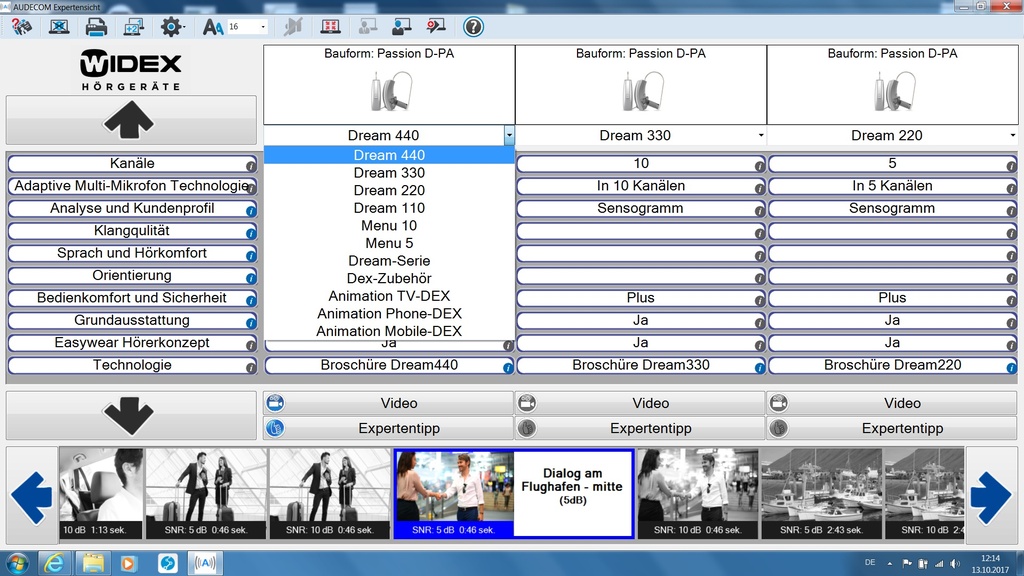Open File Explorer folder in taskbar
The width and height of the screenshot is (1024, 576).
pos(93,563)
